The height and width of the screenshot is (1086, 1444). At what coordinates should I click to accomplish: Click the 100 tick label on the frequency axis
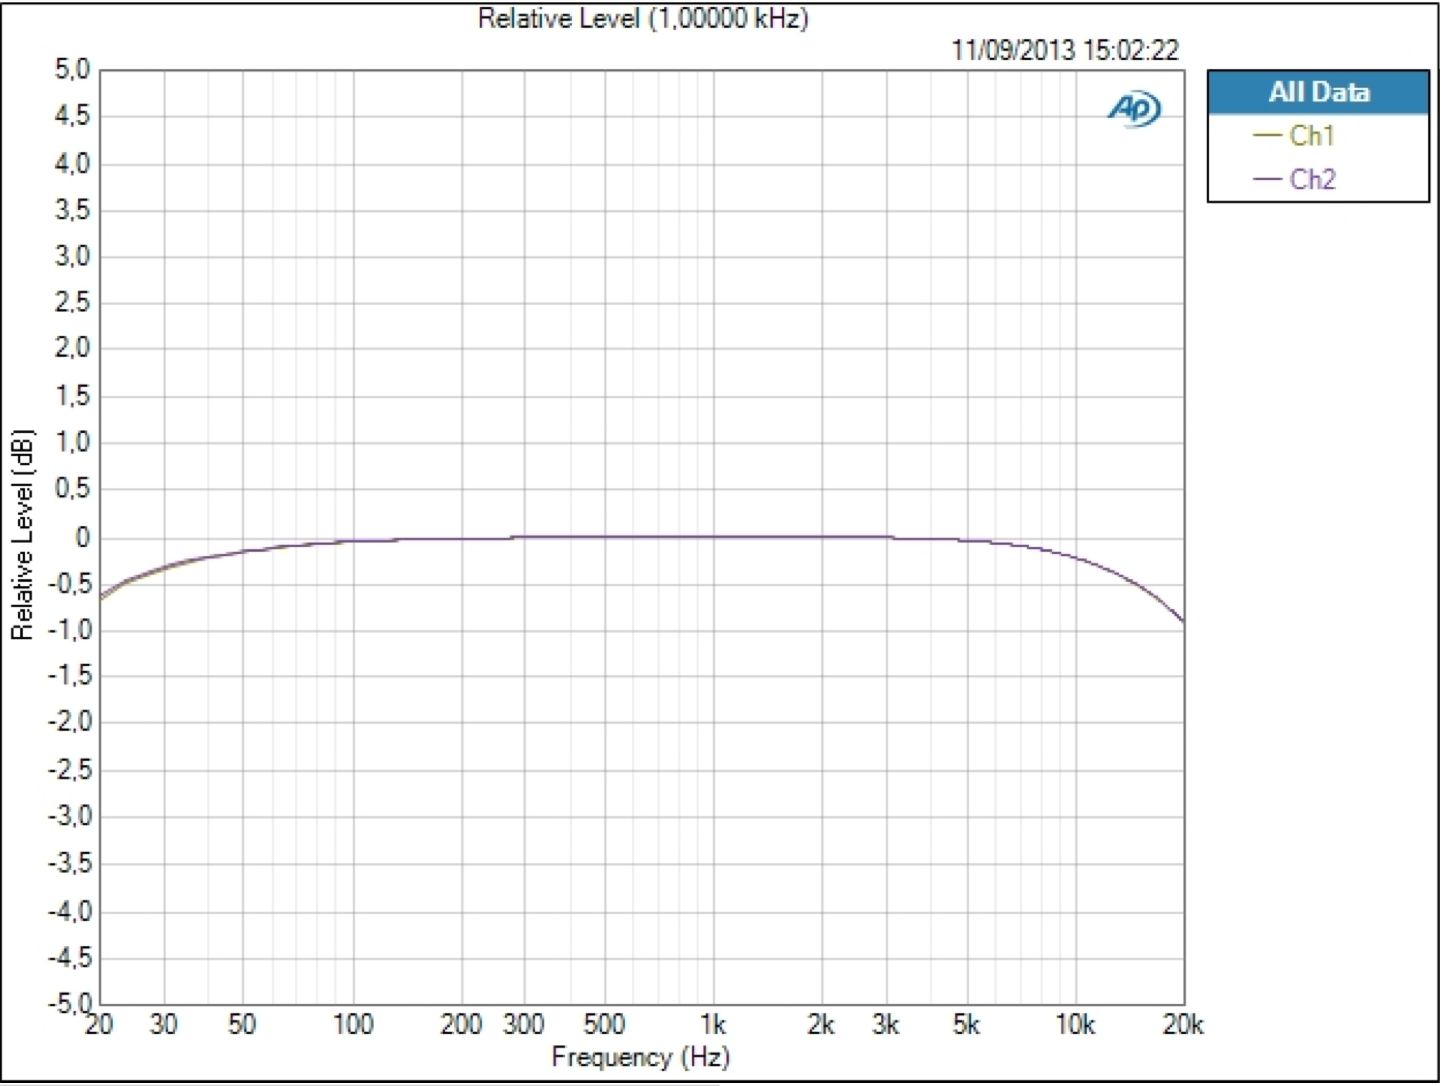pyautogui.click(x=352, y=1024)
